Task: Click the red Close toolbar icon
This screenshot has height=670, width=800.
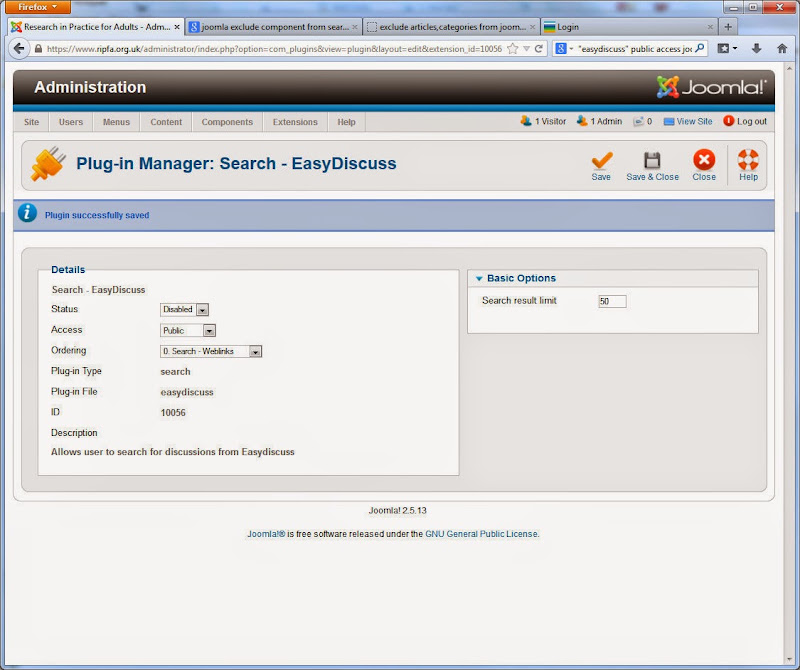Action: (704, 160)
